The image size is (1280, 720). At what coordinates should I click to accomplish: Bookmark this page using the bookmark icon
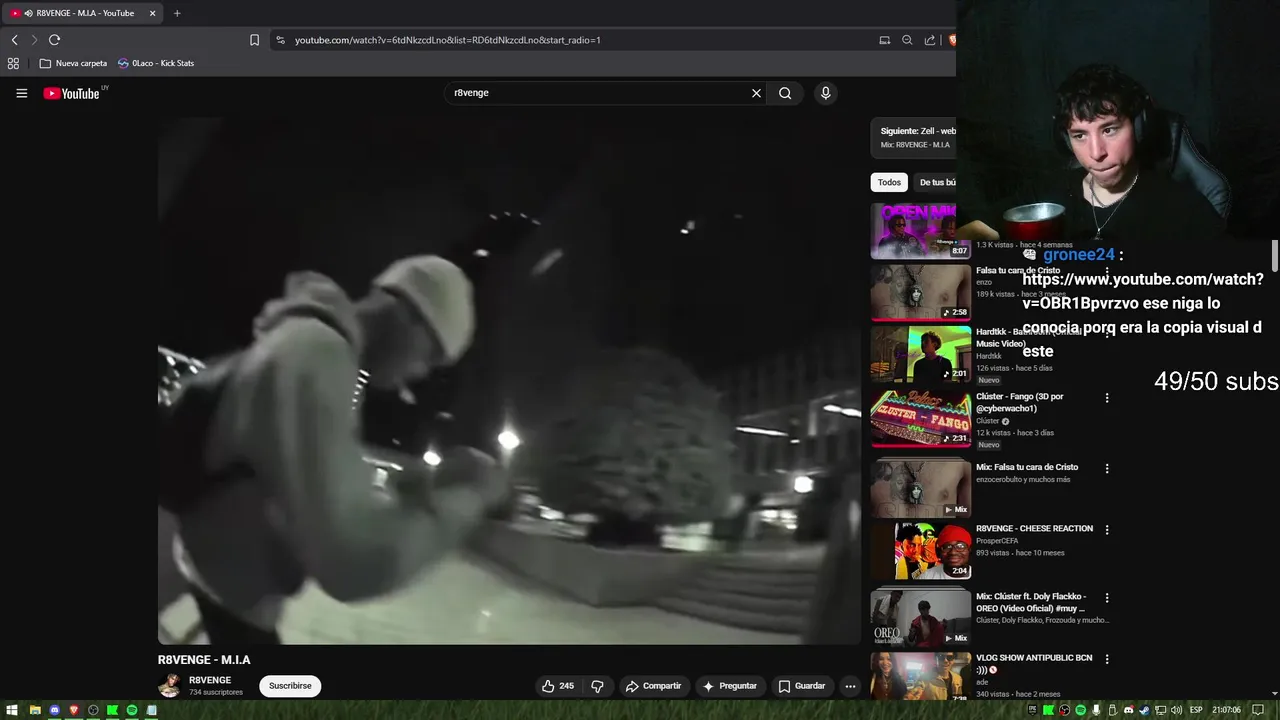254,40
